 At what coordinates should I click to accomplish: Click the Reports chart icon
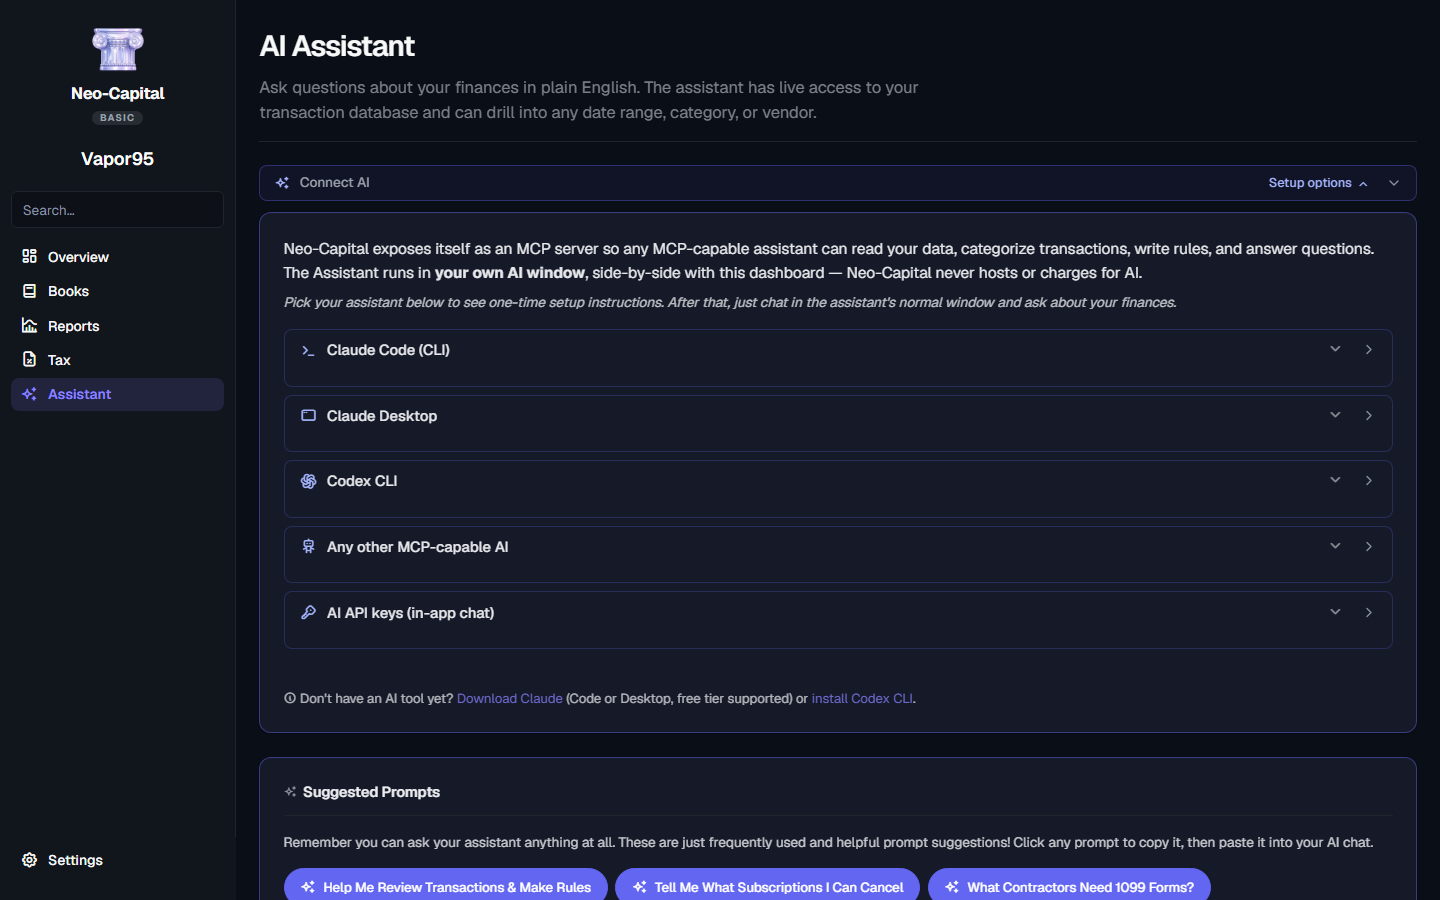[x=30, y=325]
